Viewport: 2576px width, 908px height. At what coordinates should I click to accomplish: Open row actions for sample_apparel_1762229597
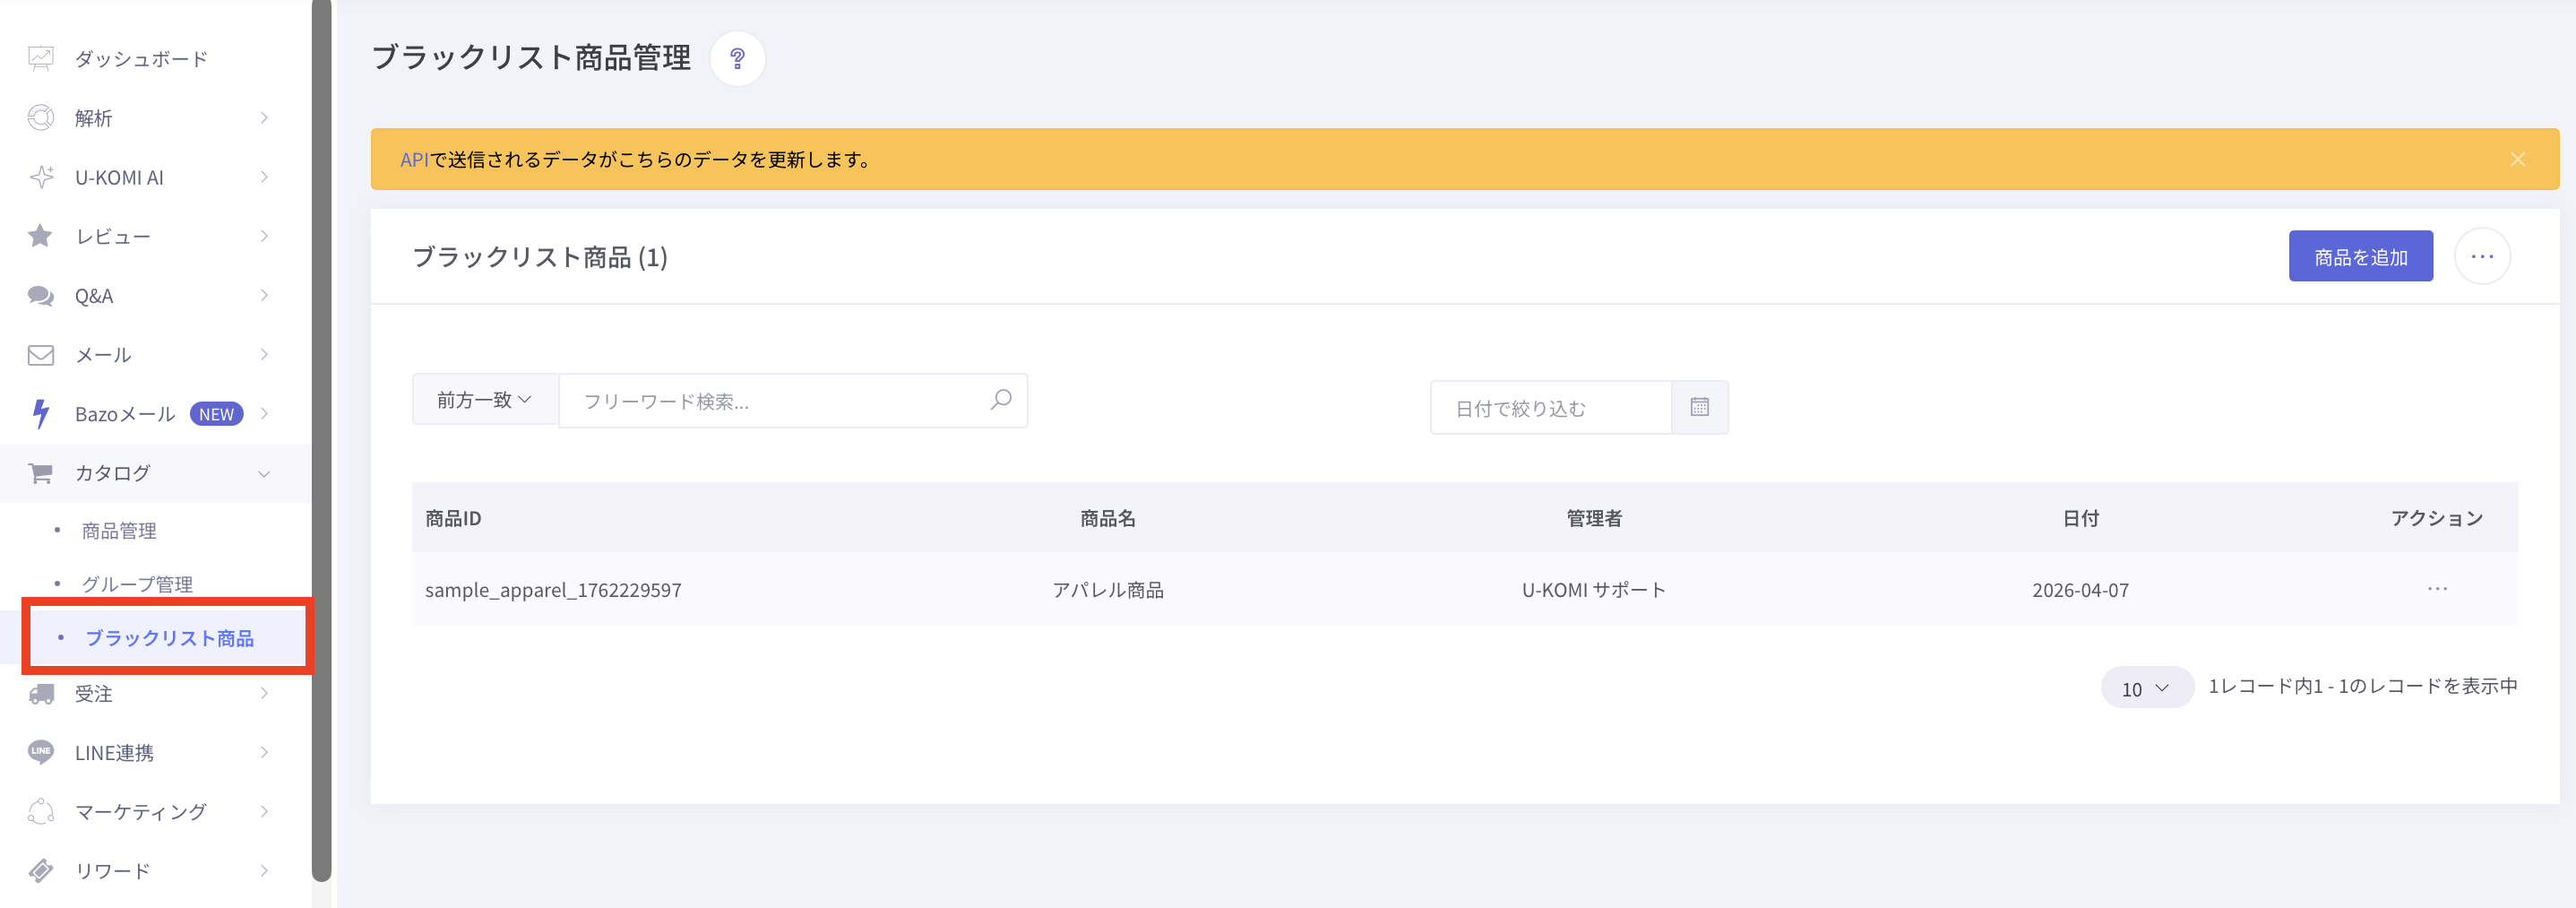[x=2437, y=589]
